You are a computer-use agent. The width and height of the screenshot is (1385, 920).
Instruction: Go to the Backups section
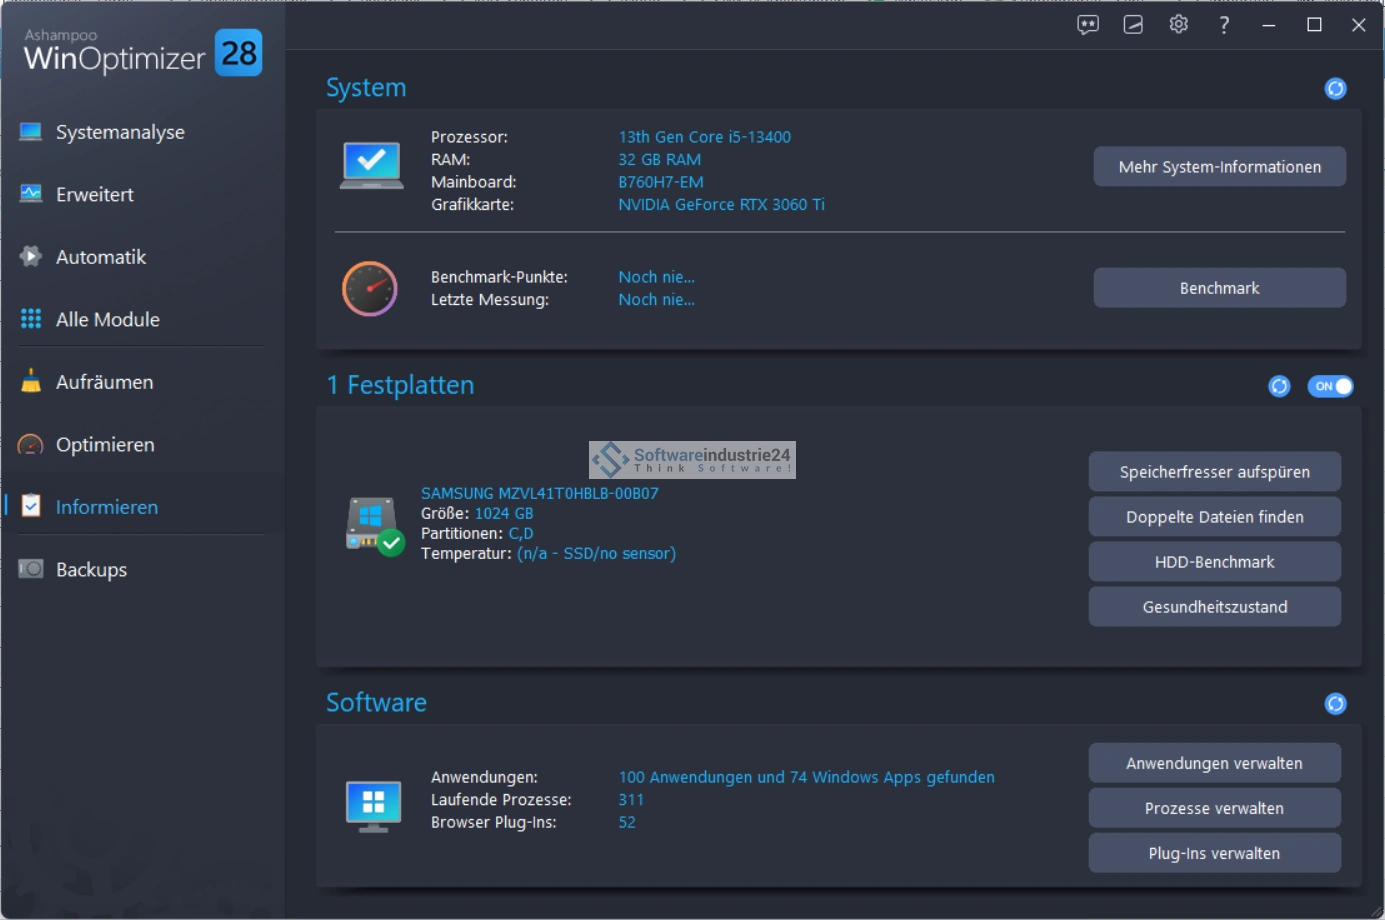point(91,569)
